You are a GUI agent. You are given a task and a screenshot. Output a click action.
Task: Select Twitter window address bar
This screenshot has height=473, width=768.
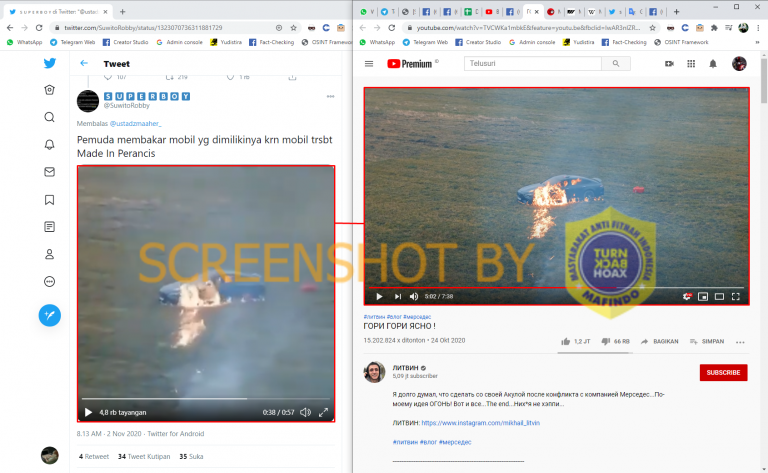(169, 28)
